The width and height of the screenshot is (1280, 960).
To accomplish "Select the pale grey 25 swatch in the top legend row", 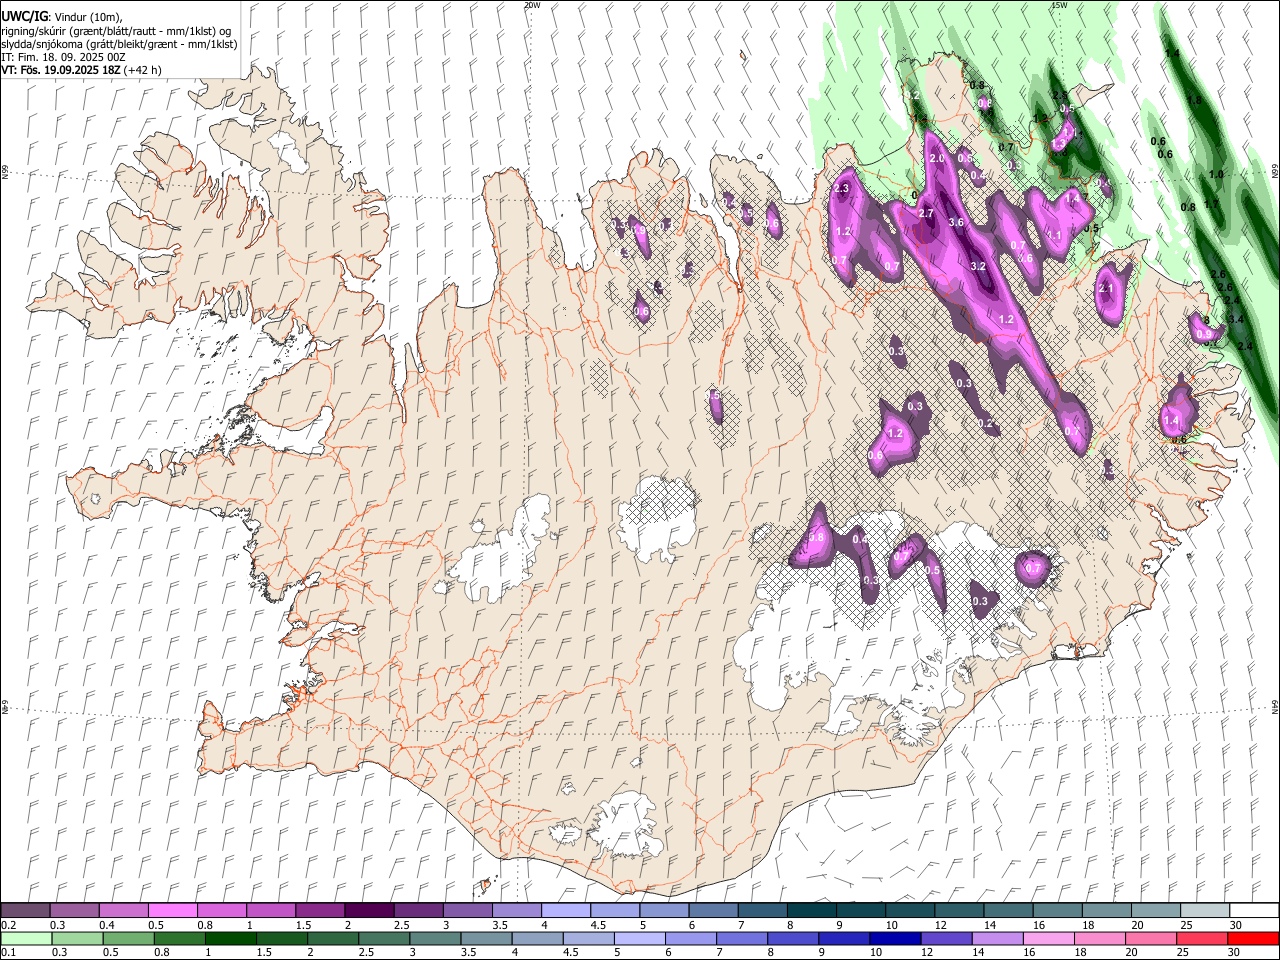I will [x=1205, y=910].
